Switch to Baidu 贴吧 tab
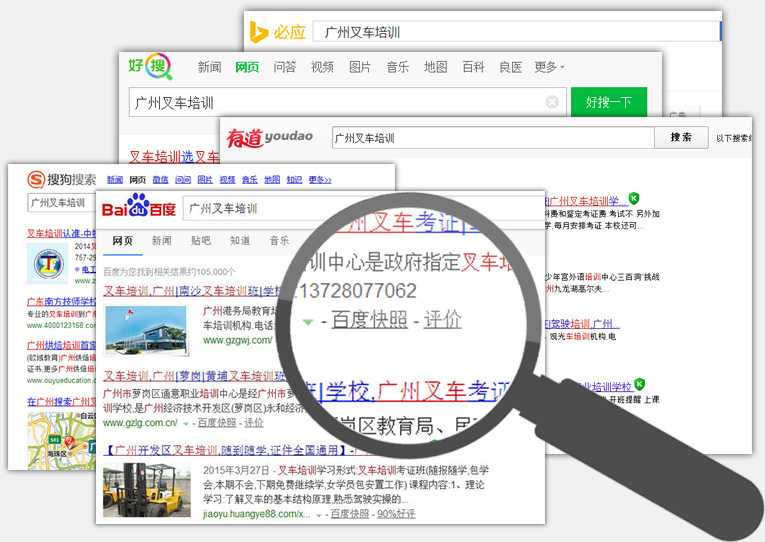 coord(201,241)
